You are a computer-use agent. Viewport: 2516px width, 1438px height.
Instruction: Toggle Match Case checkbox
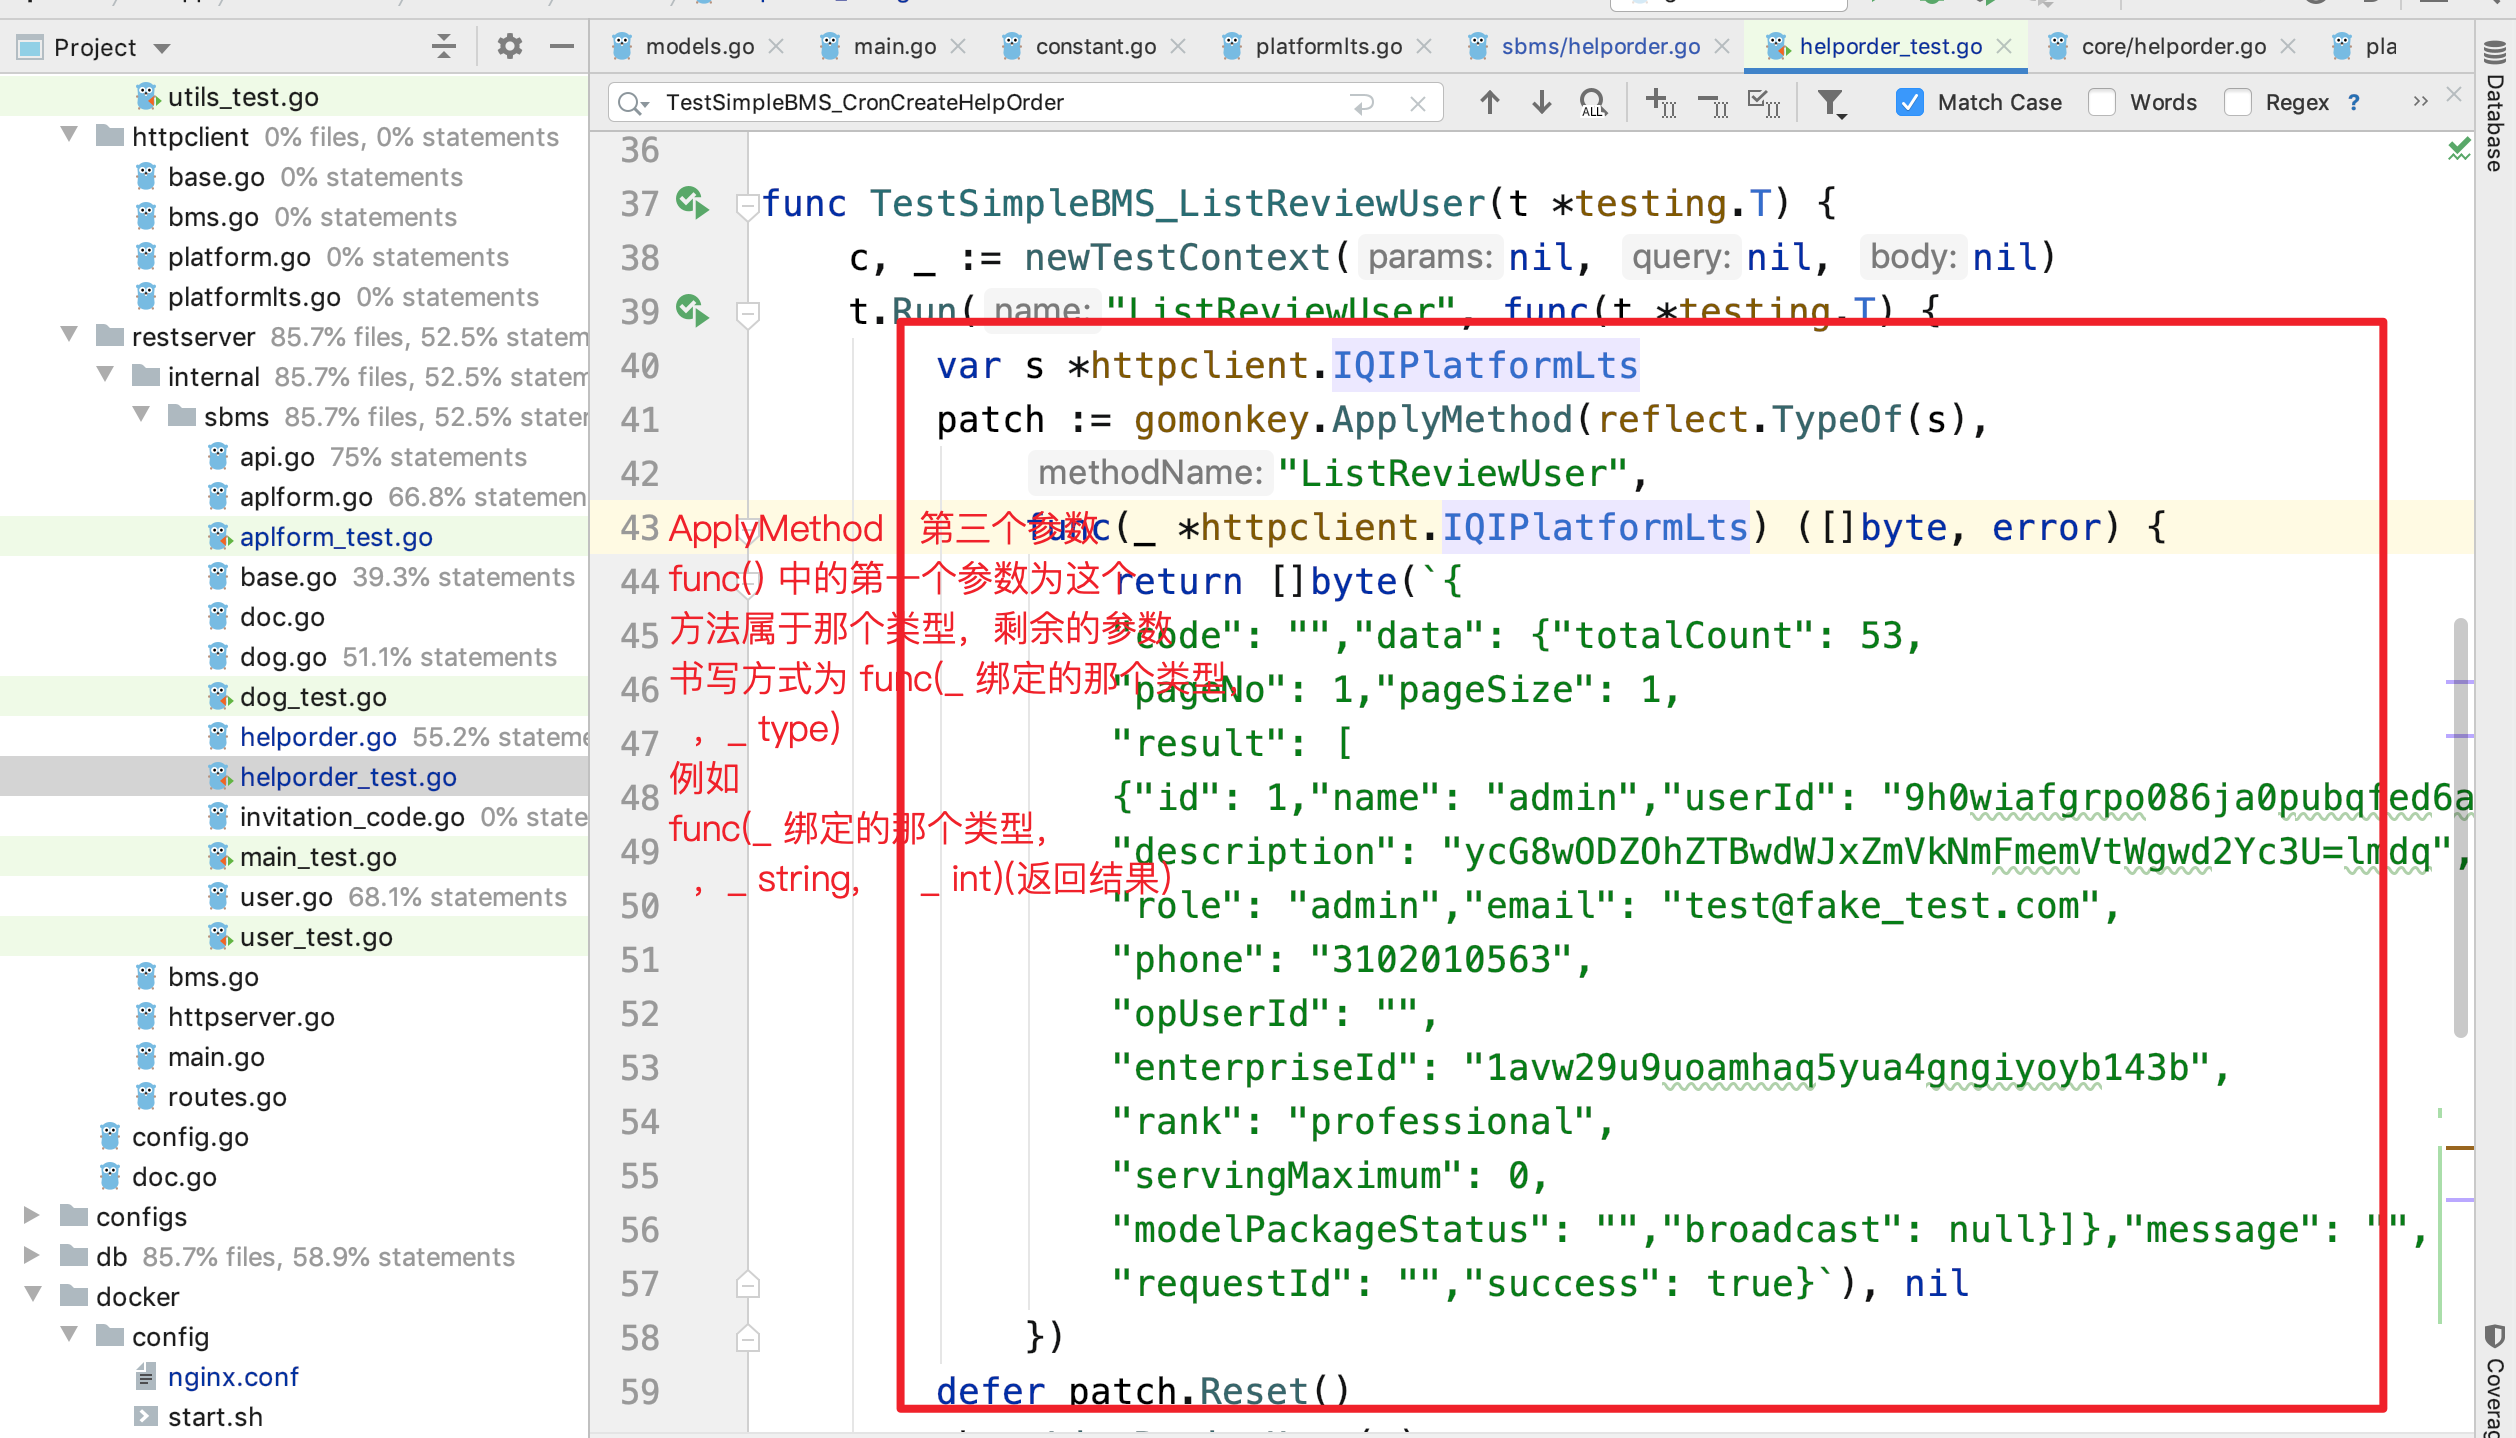click(1909, 102)
